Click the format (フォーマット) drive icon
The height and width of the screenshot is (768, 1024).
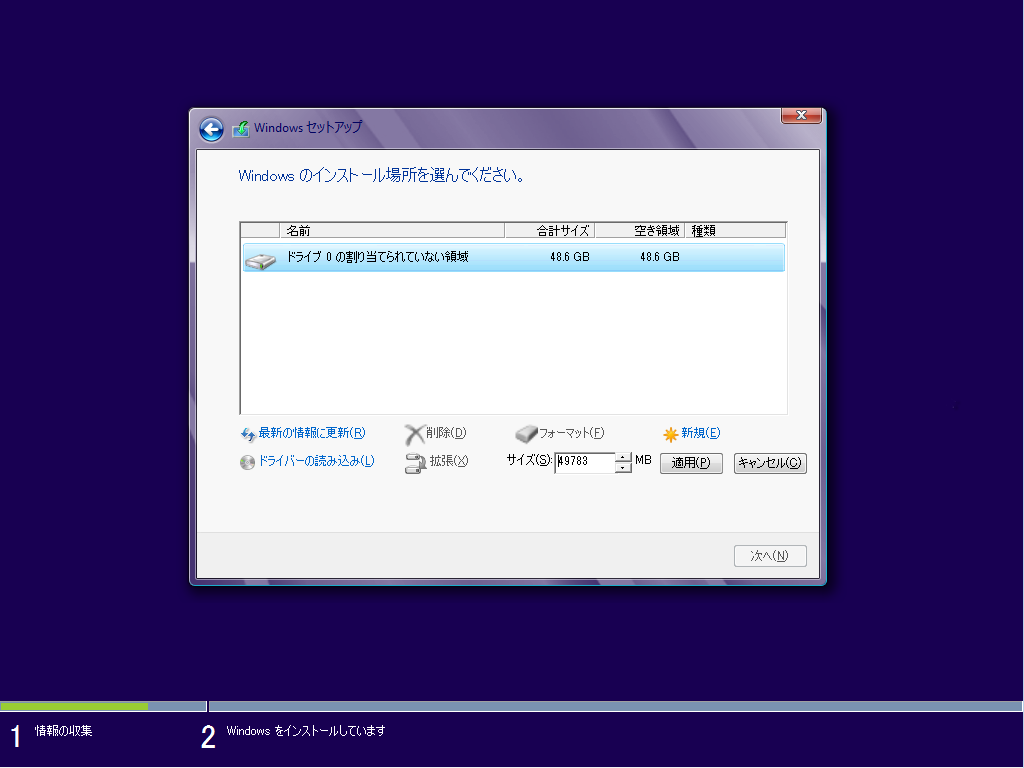[526, 434]
